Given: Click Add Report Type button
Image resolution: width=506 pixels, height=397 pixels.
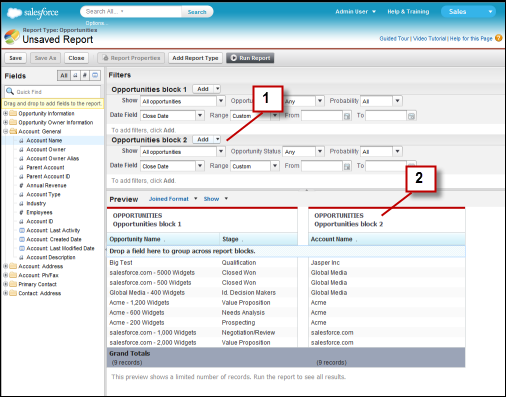Looking at the screenshot, I should pos(195,58).
